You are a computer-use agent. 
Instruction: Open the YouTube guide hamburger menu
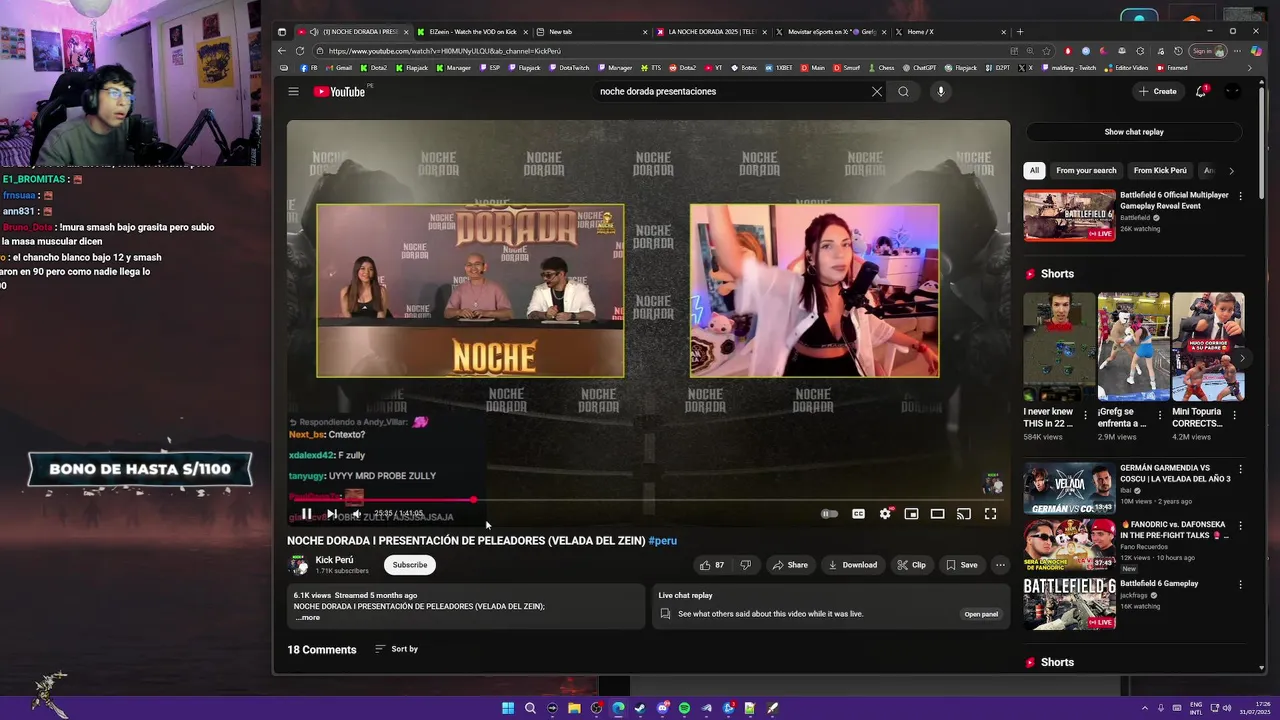[293, 91]
